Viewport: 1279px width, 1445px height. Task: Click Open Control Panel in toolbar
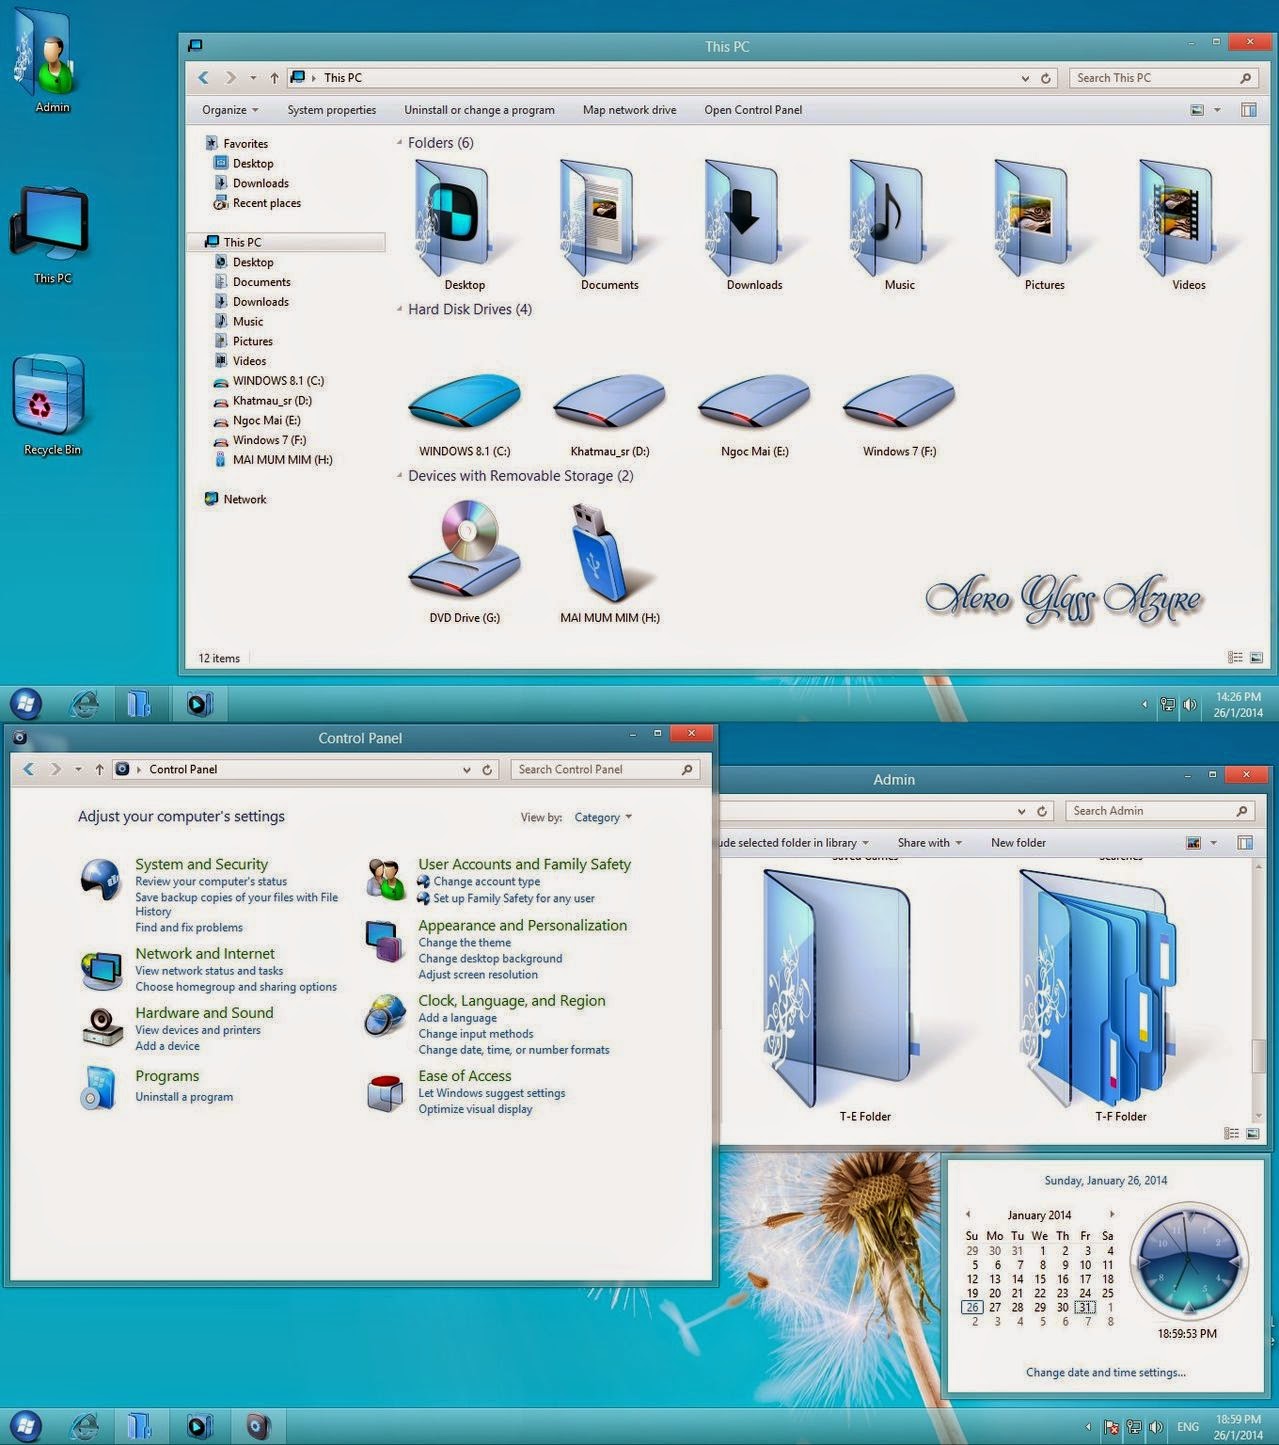pyautogui.click(x=752, y=110)
